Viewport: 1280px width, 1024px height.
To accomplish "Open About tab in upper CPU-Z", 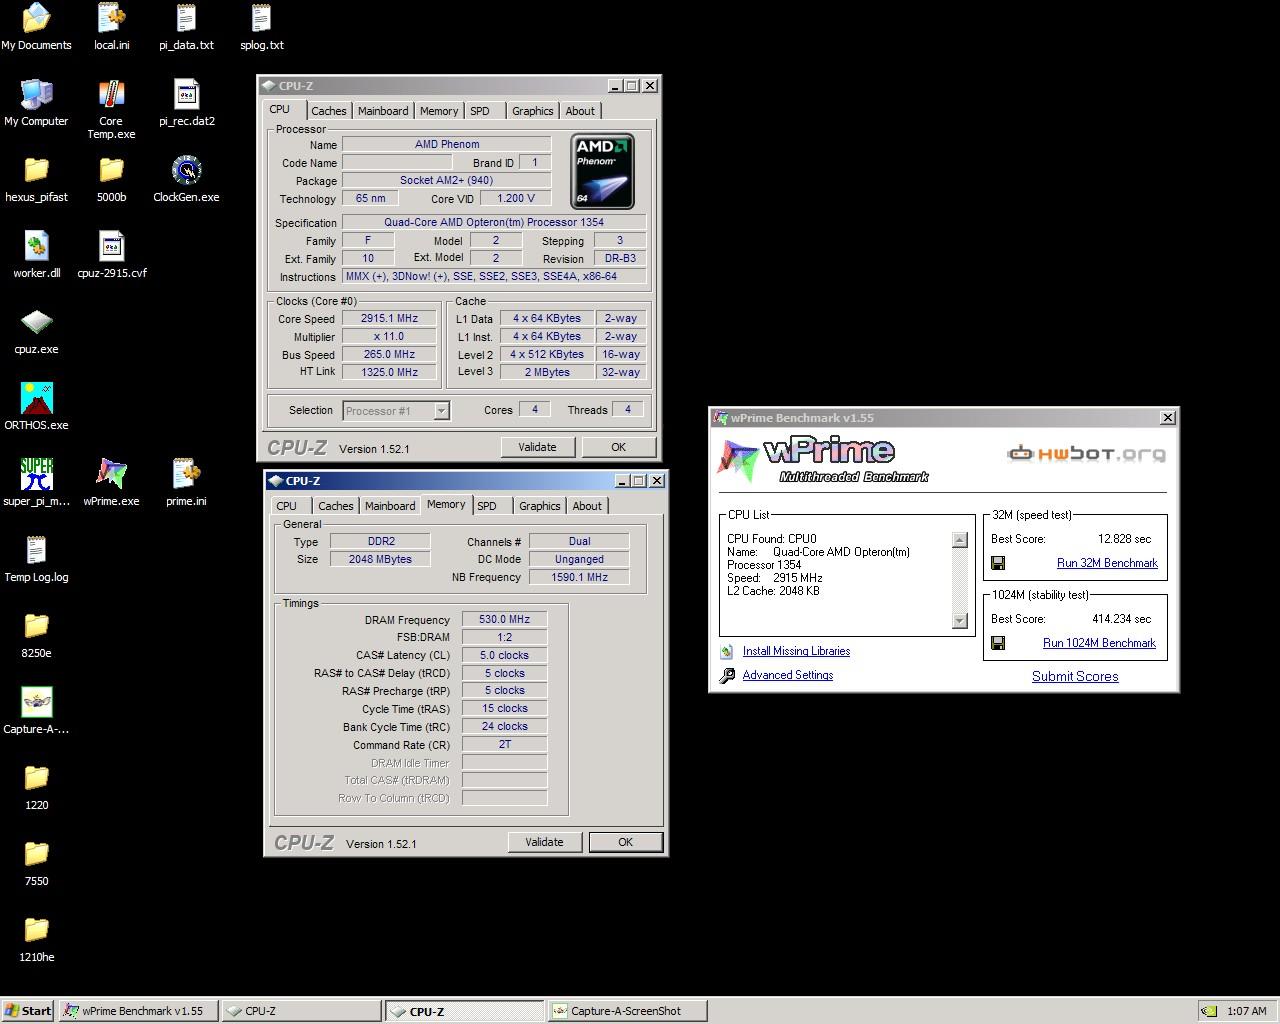I will click(x=580, y=111).
